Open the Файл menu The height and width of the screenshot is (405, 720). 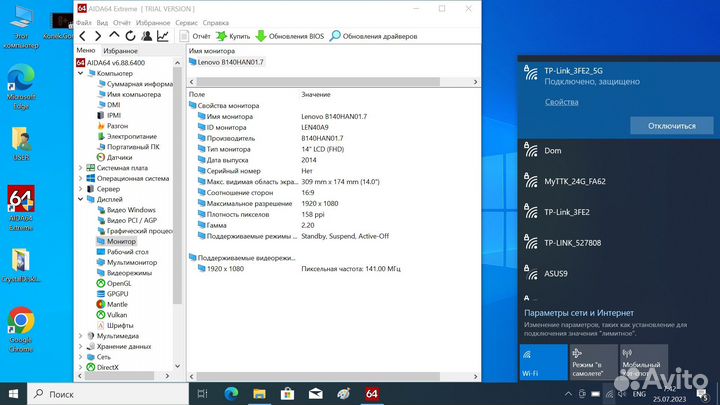(x=84, y=22)
